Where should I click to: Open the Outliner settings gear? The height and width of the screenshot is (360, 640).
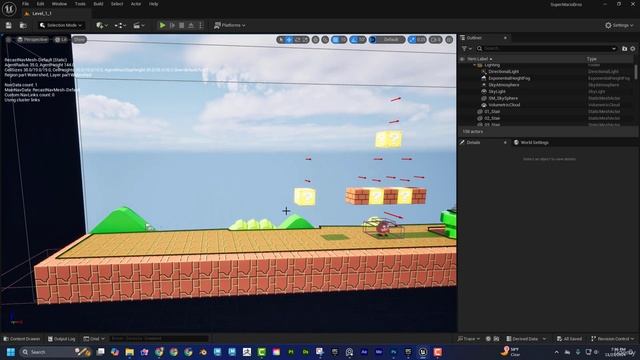(x=633, y=49)
